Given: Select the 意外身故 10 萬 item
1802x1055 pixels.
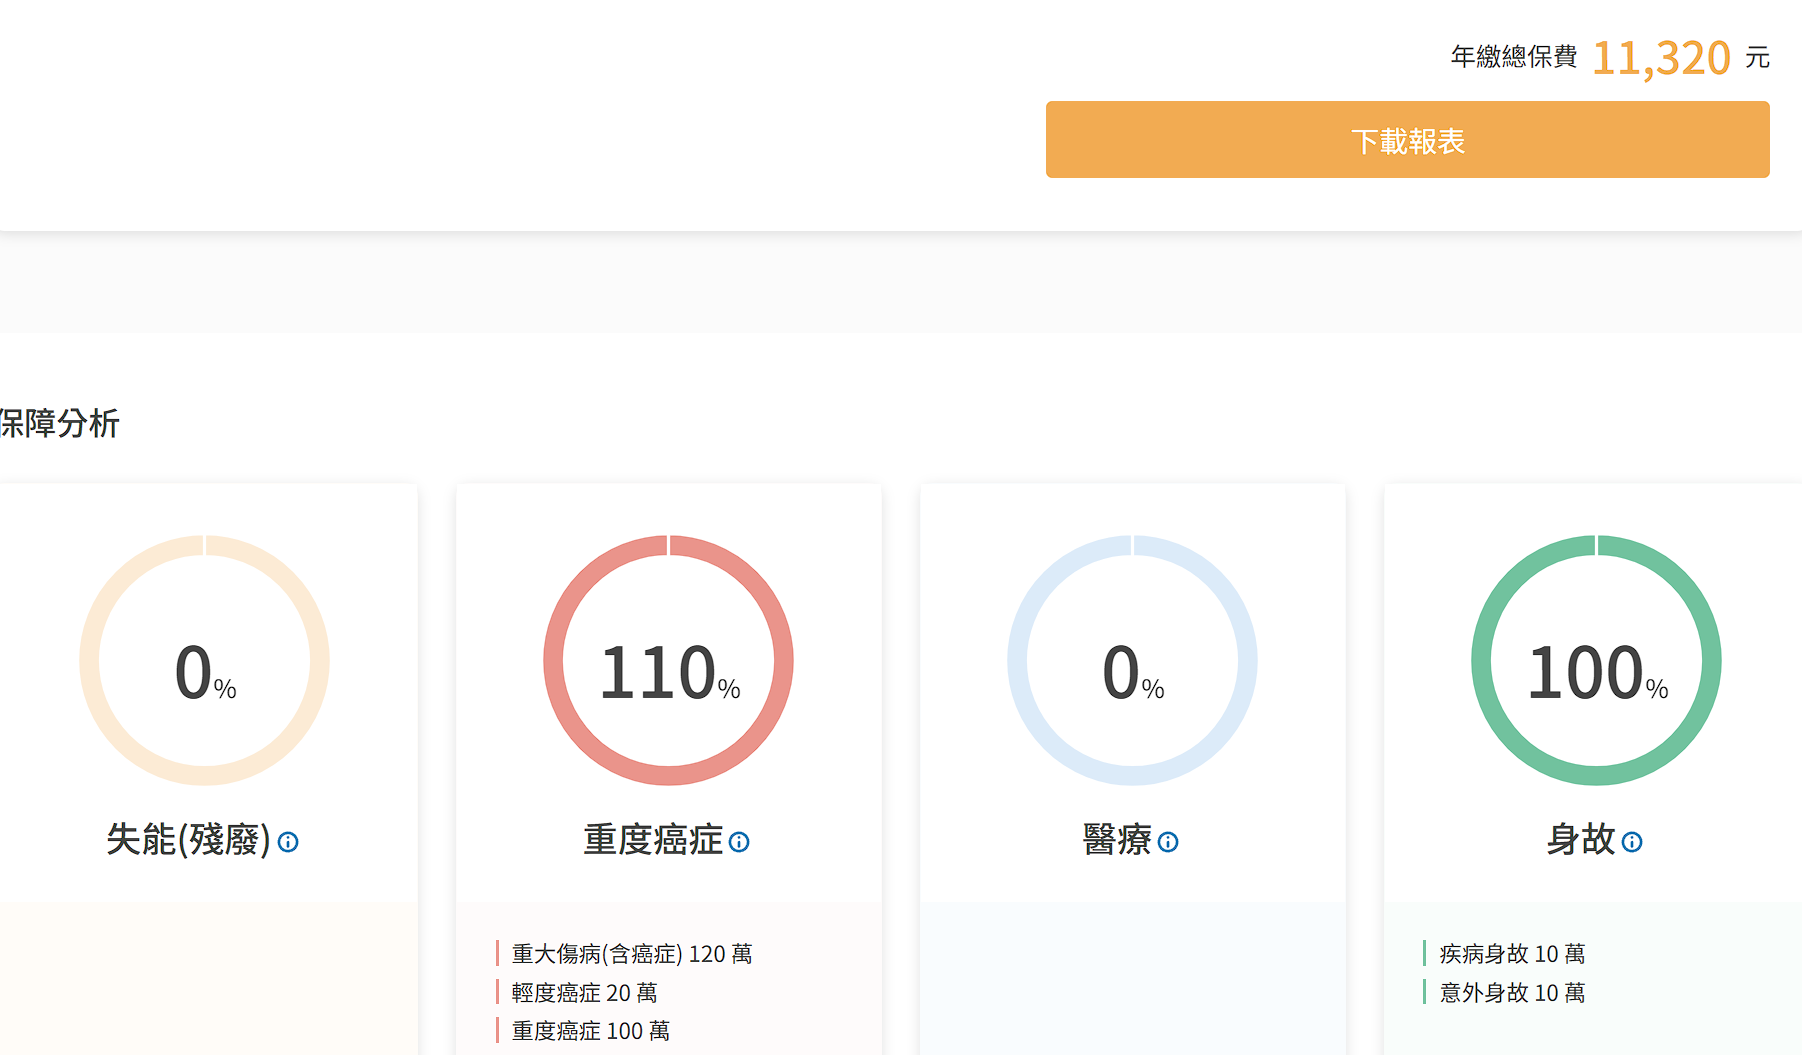Looking at the screenshot, I should point(1512,993).
